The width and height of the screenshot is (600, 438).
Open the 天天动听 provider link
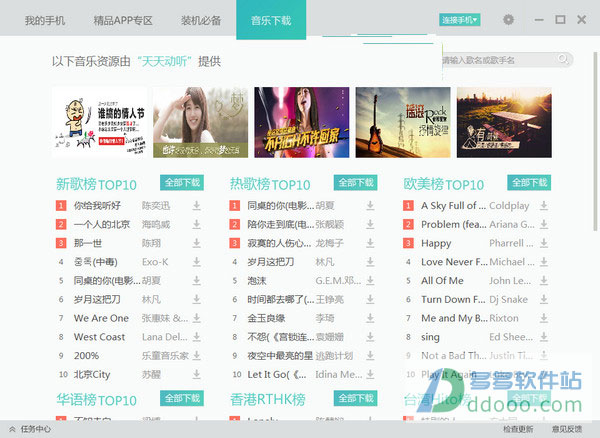tap(165, 61)
